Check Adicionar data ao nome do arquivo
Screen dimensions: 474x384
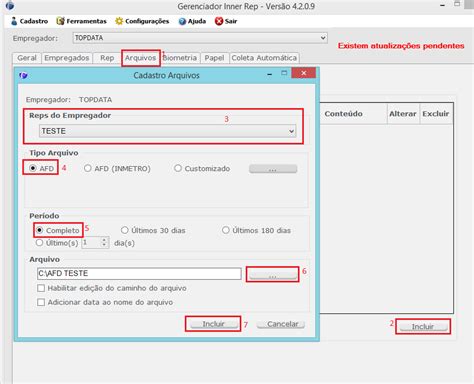41,302
